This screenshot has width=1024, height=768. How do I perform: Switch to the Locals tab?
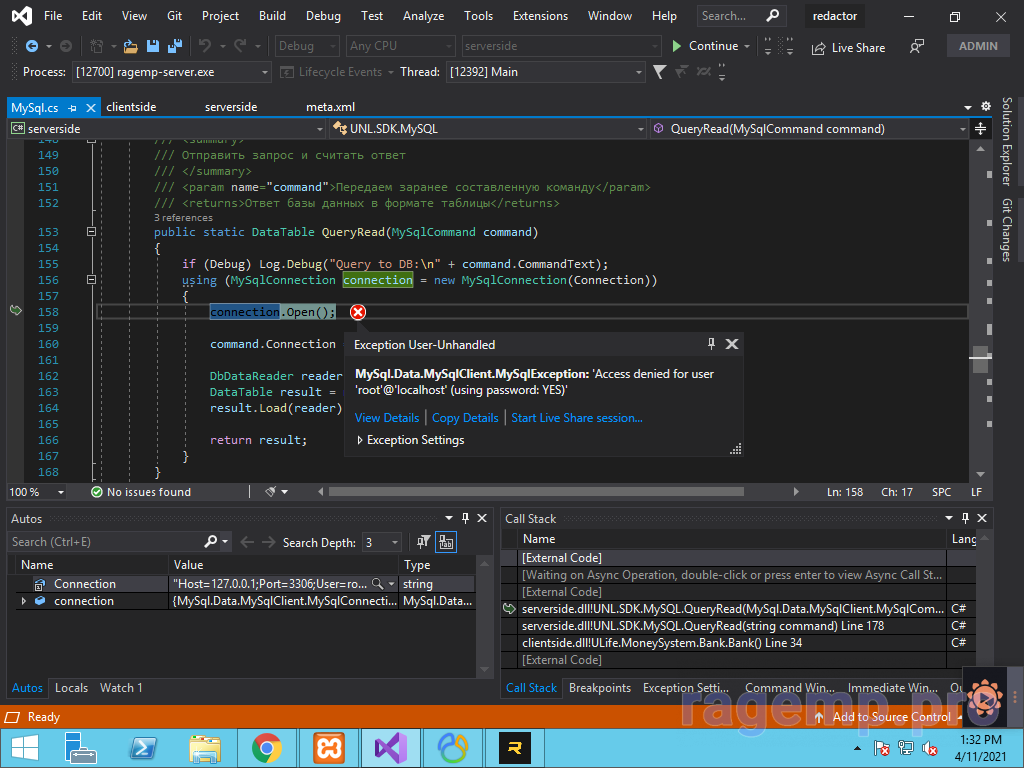71,688
